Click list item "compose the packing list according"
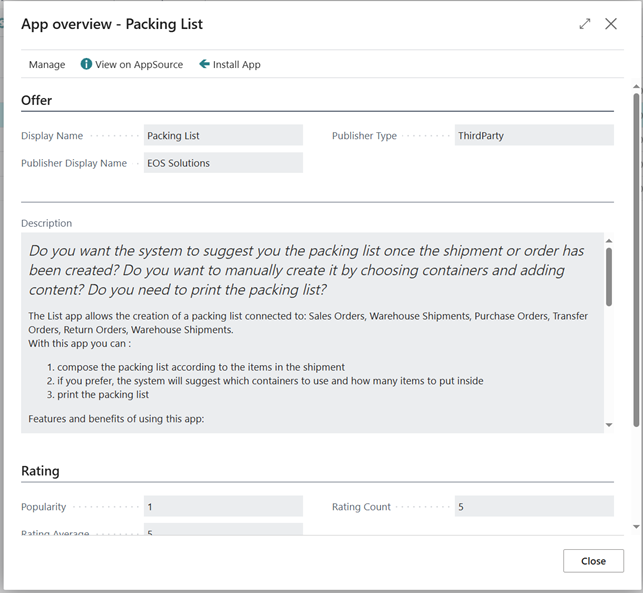Screen dimensions: 643x593 click(x=201, y=367)
